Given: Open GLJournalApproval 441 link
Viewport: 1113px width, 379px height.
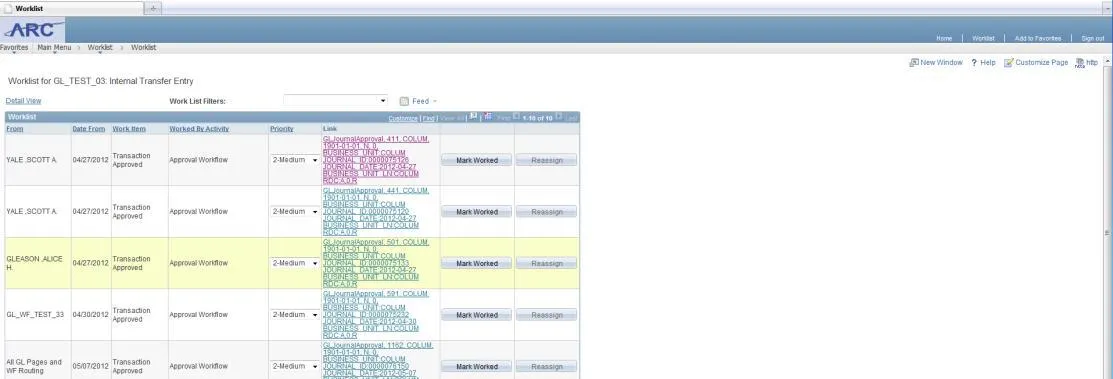Looking at the screenshot, I should coord(375,212).
